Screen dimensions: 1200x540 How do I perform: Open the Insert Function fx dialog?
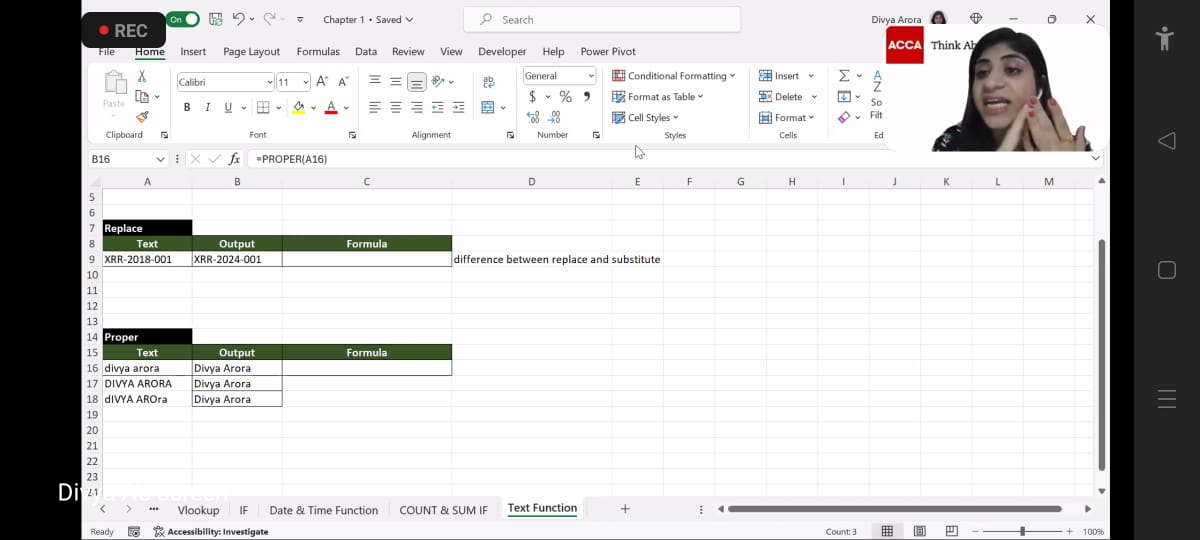click(x=234, y=159)
